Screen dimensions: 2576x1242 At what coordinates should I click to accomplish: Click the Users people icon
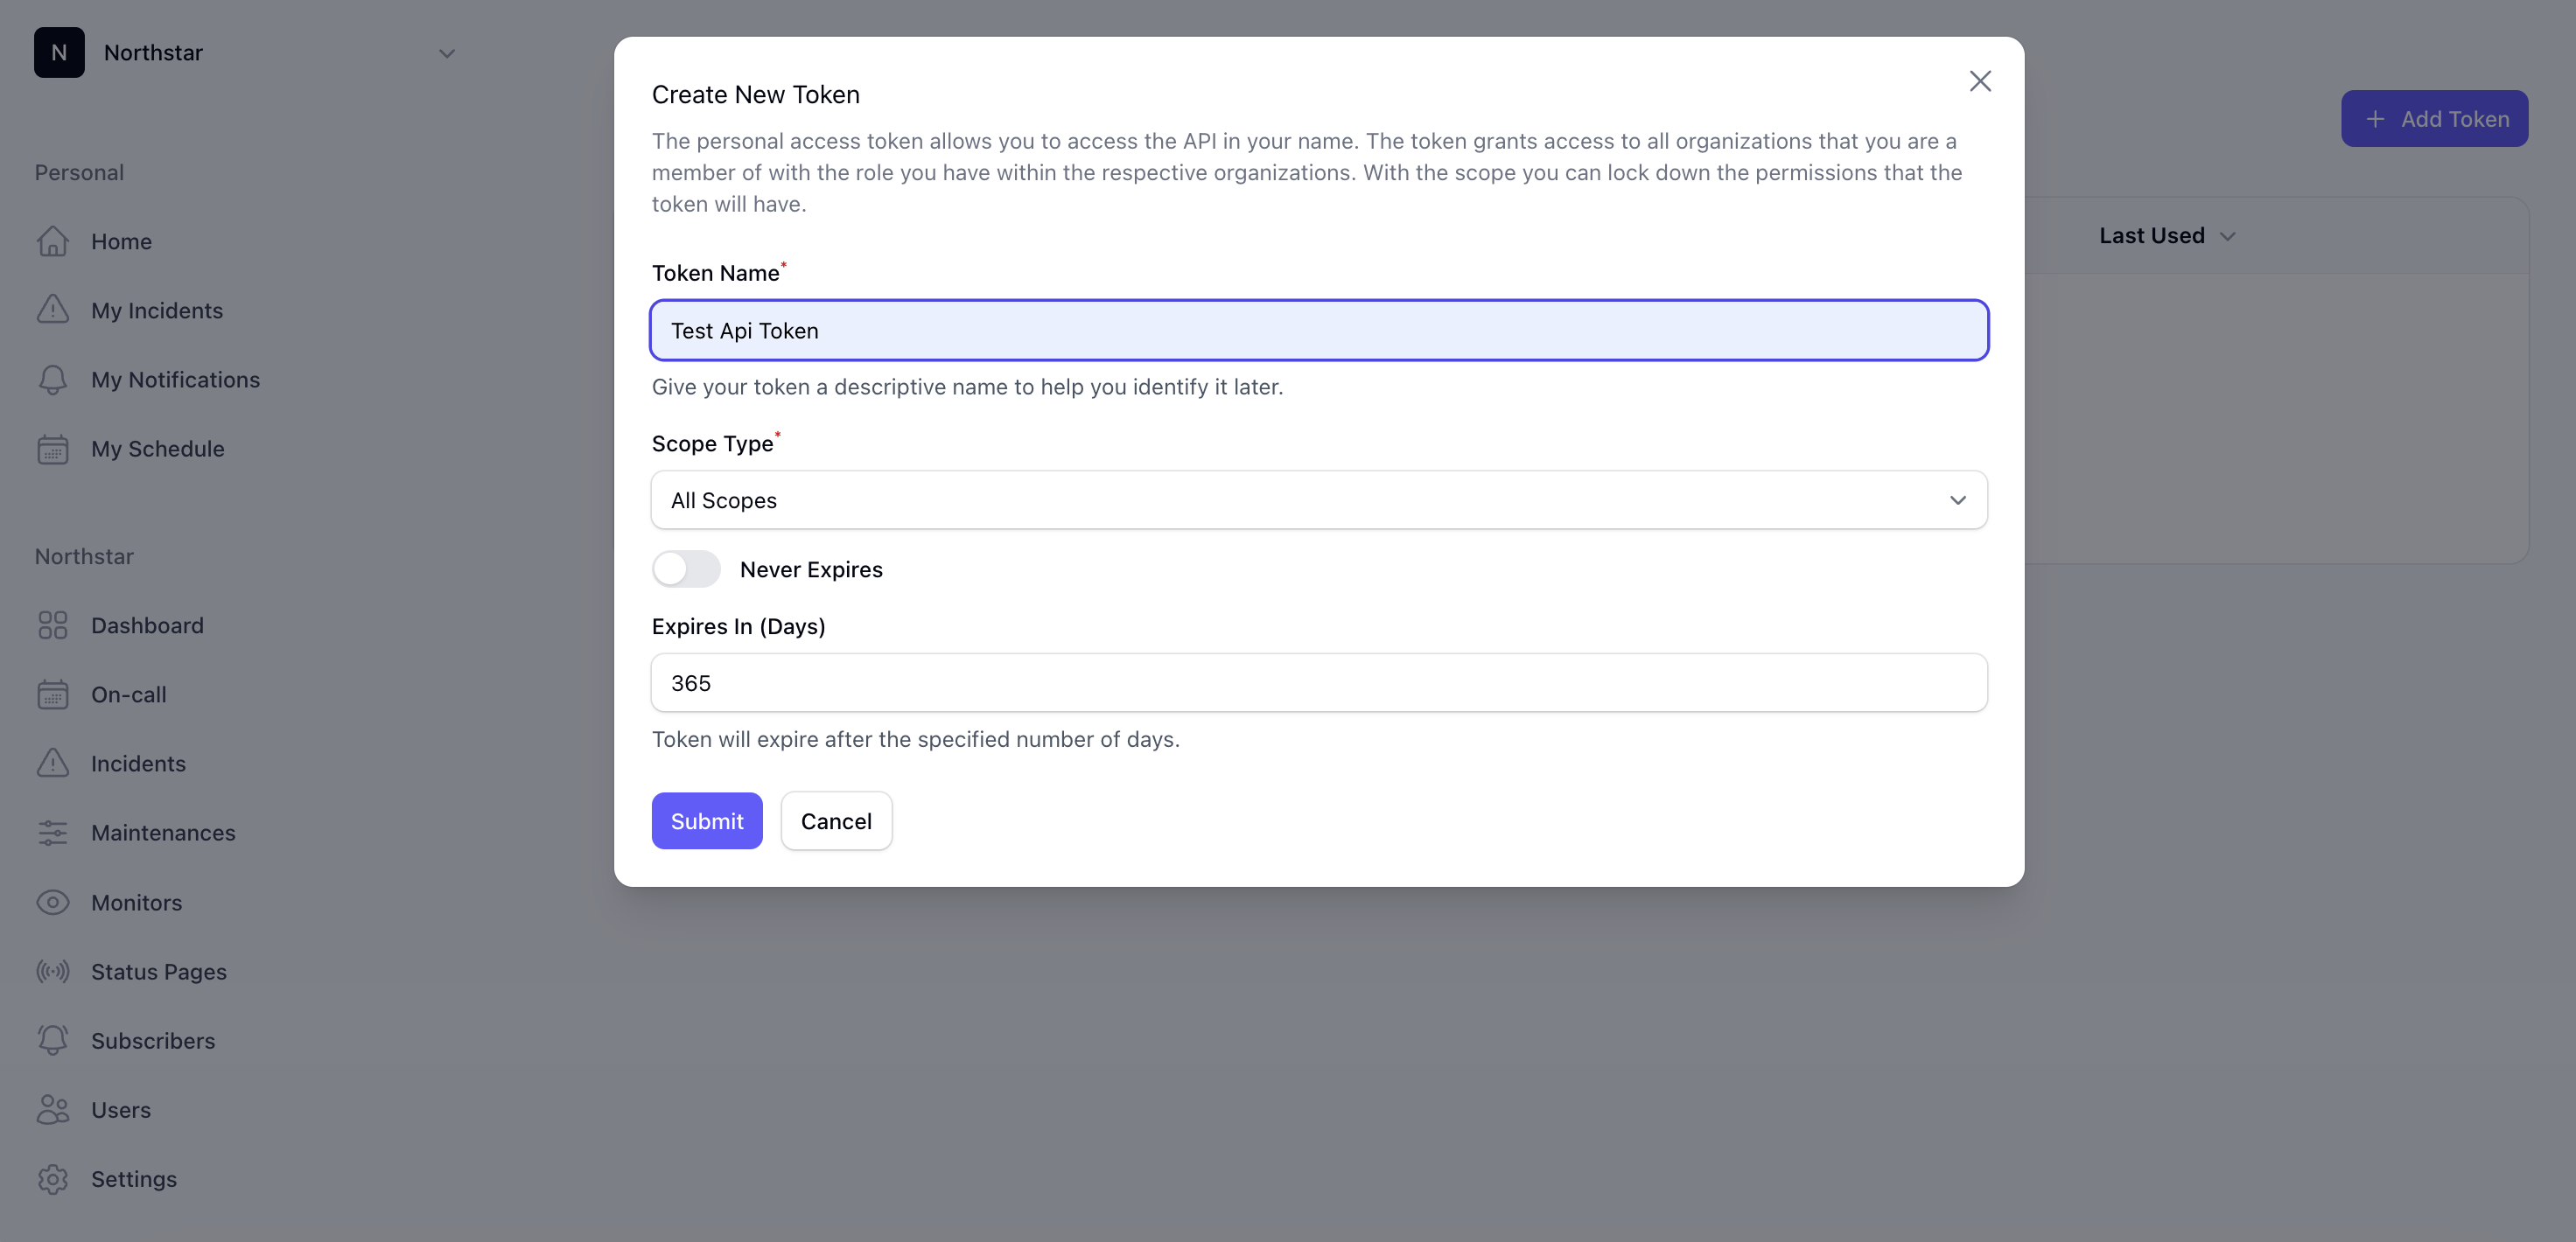[53, 1109]
